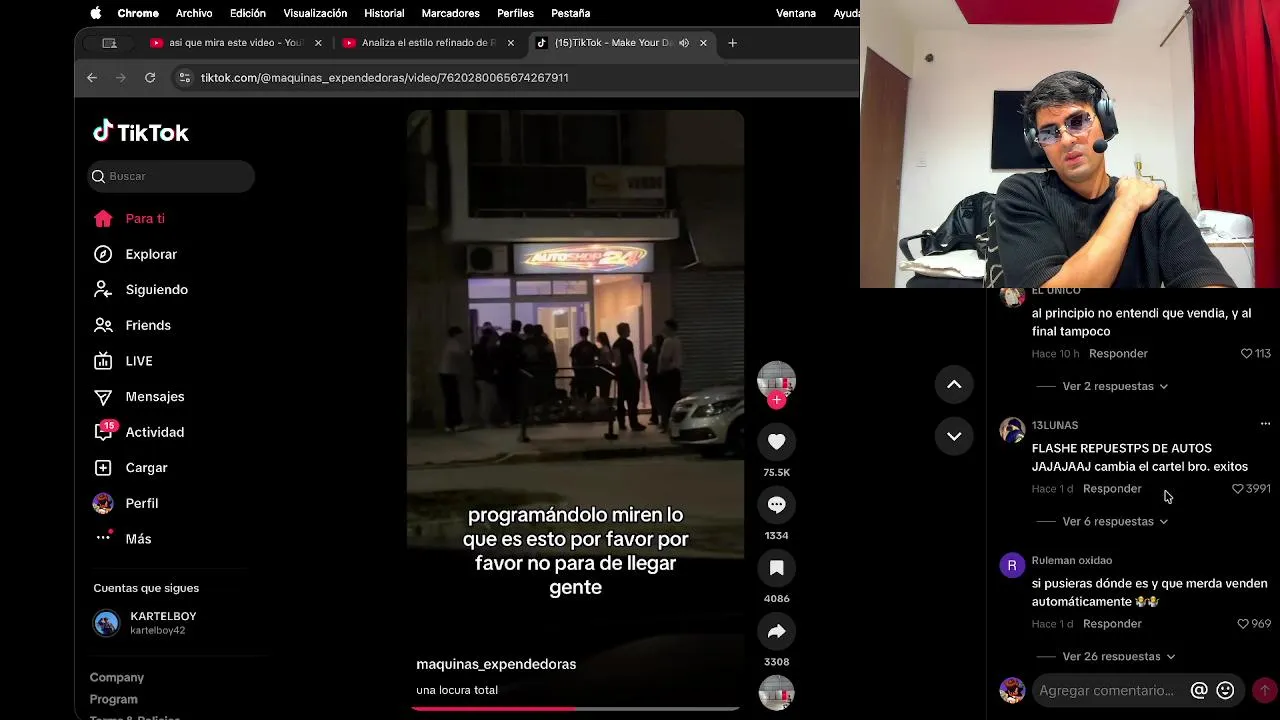This screenshot has width=1280, height=720.
Task: Mention someone with @ icon
Action: coord(1199,690)
